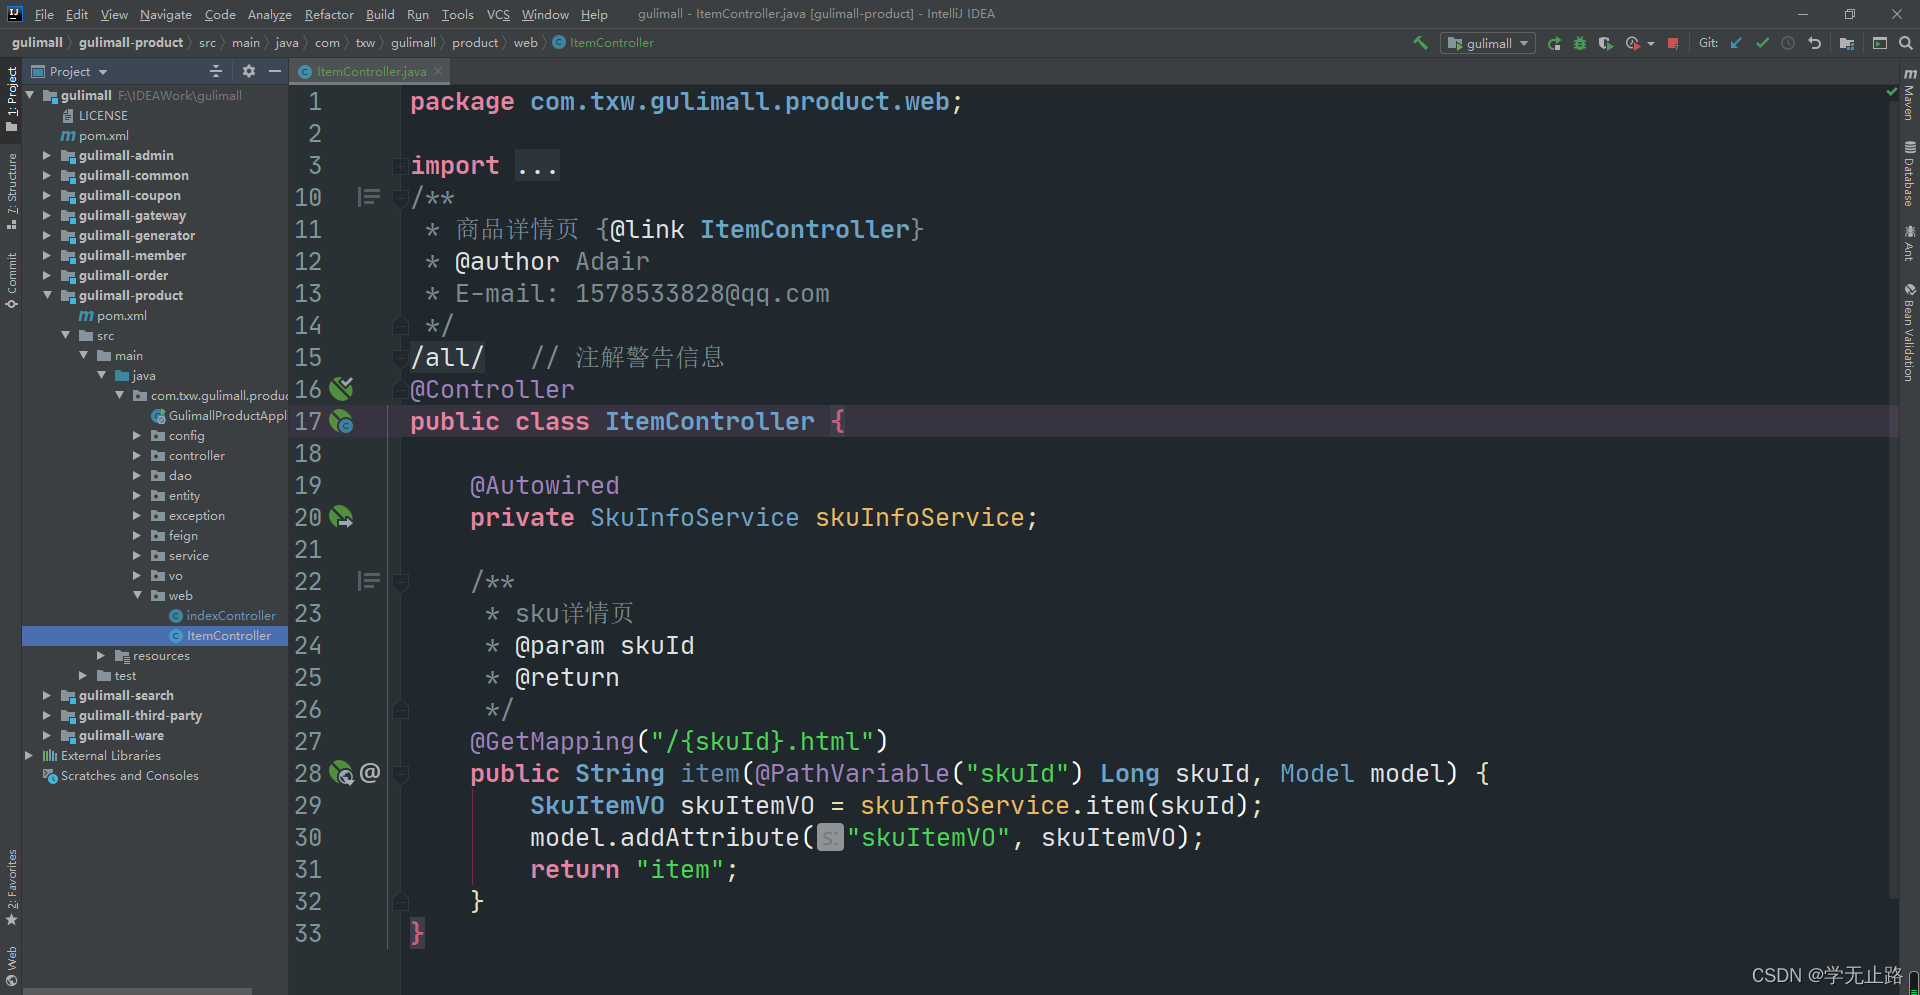The image size is (1920, 995).
Task: Click the @ URL mapping icon on line 28
Action: point(370,772)
